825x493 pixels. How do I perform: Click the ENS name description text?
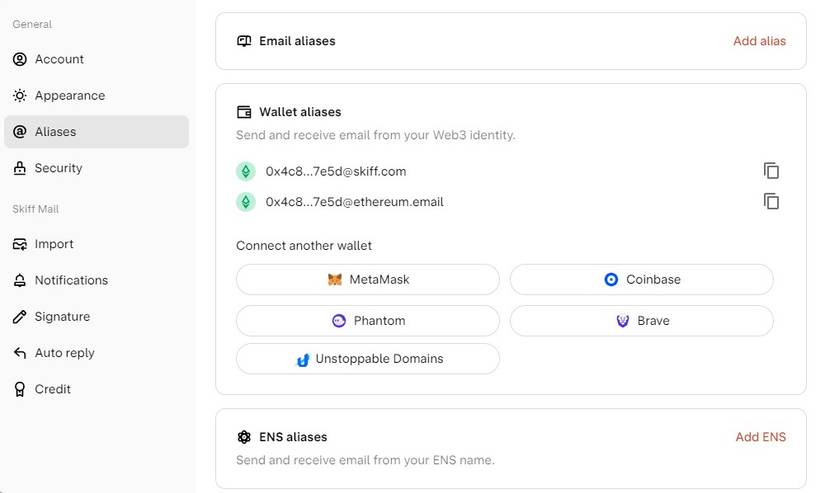click(365, 460)
